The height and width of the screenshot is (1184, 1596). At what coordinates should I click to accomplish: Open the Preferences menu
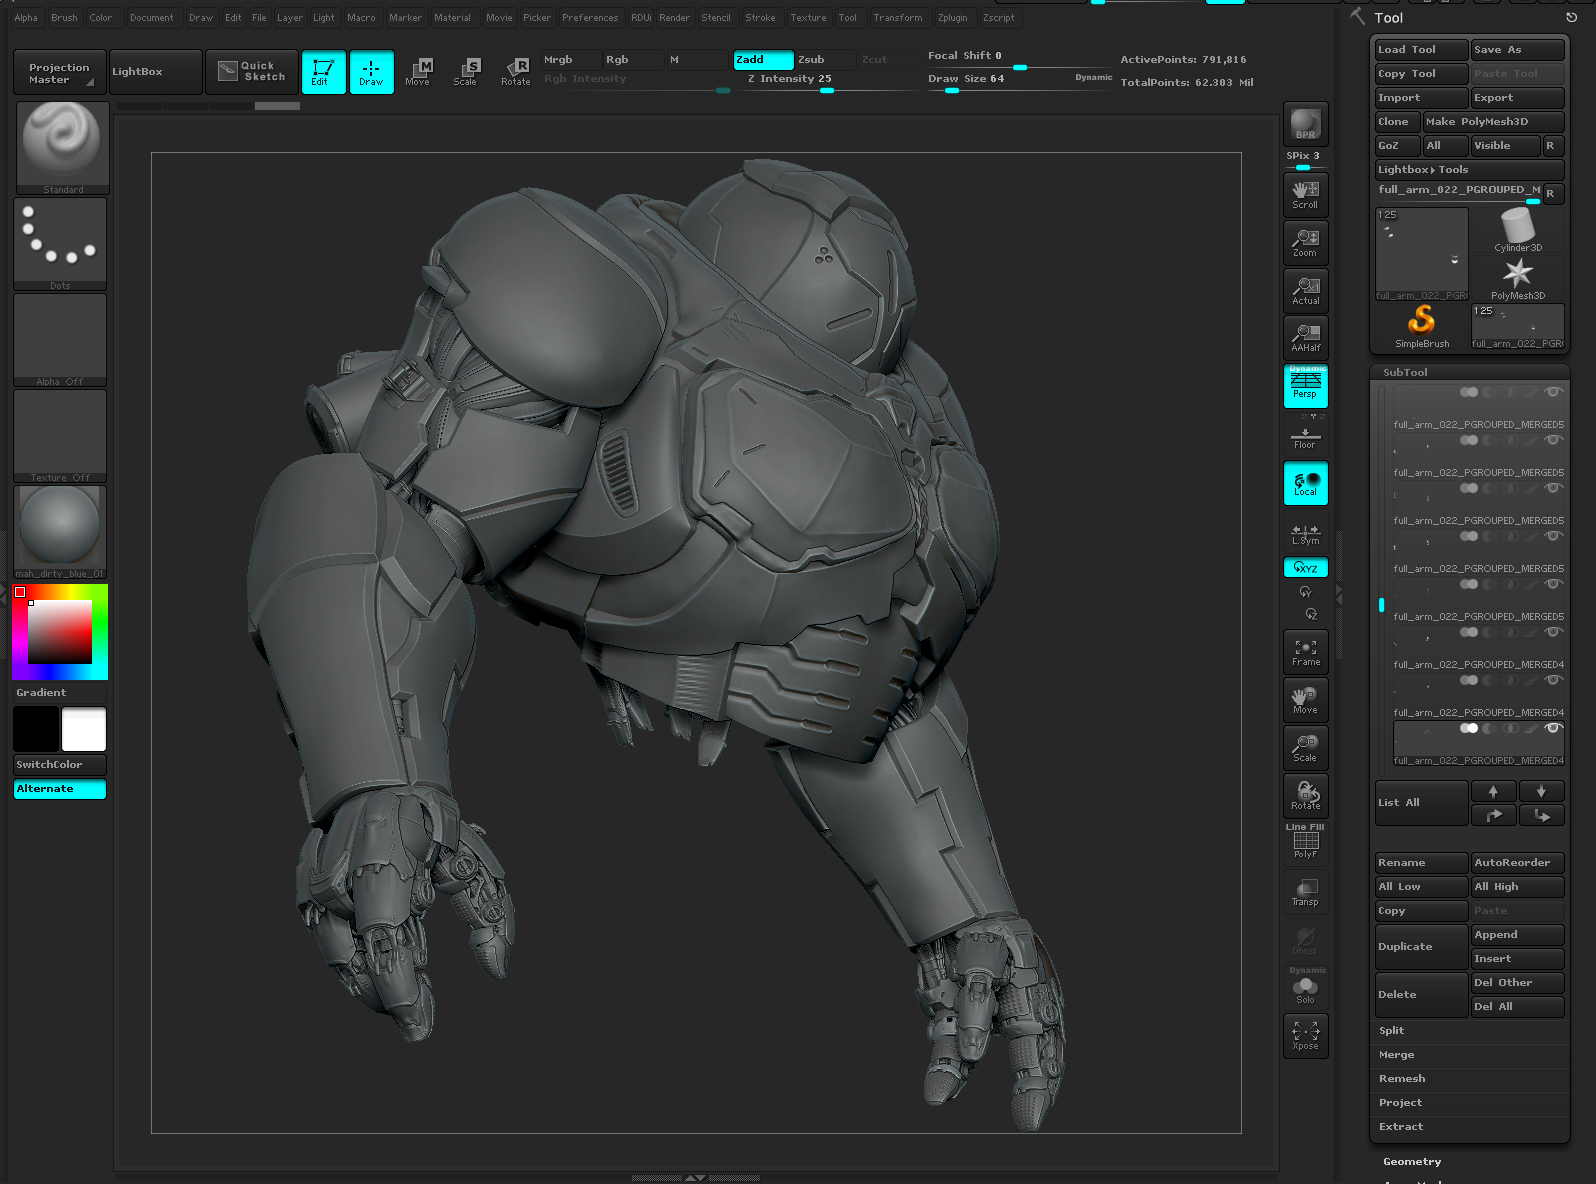(590, 18)
